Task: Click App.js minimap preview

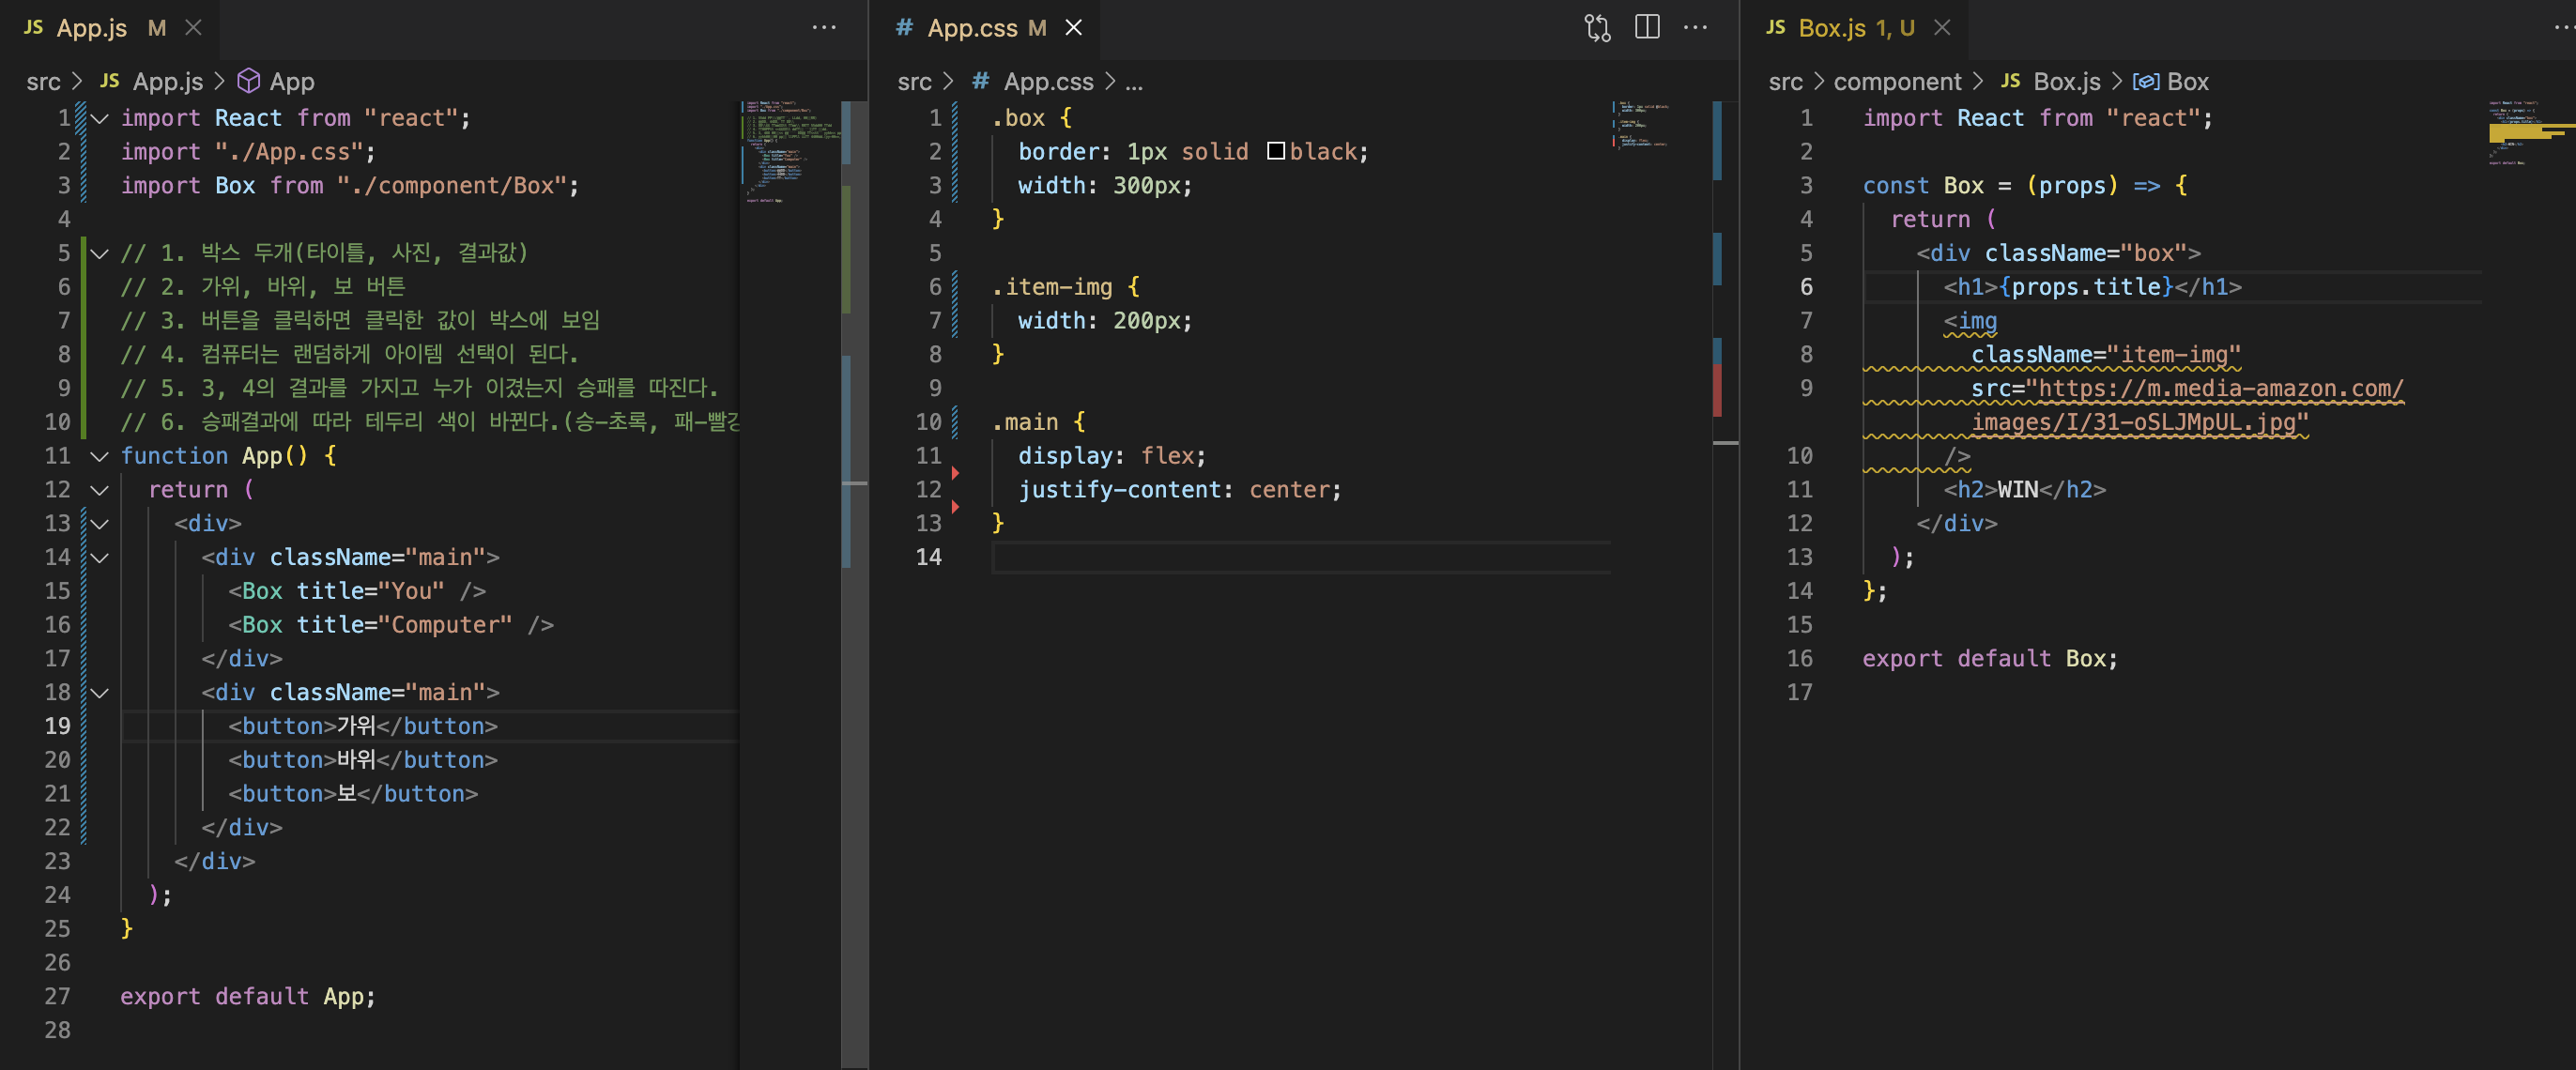Action: click(x=790, y=152)
